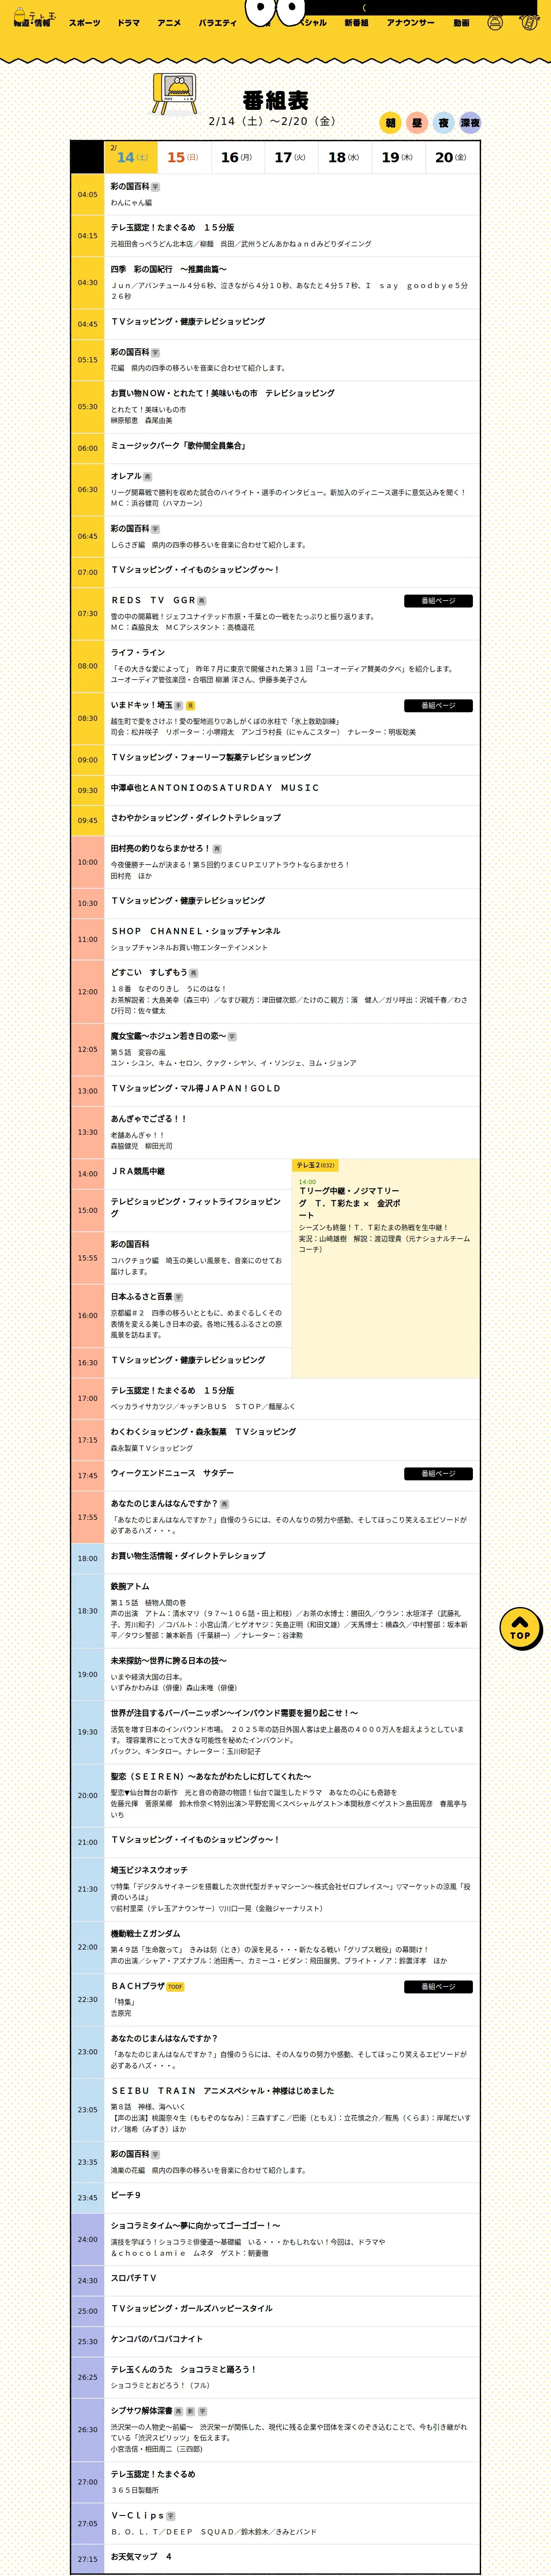Open the ドラマ menu
Viewport: 551px width, 2576px height.
129,23
